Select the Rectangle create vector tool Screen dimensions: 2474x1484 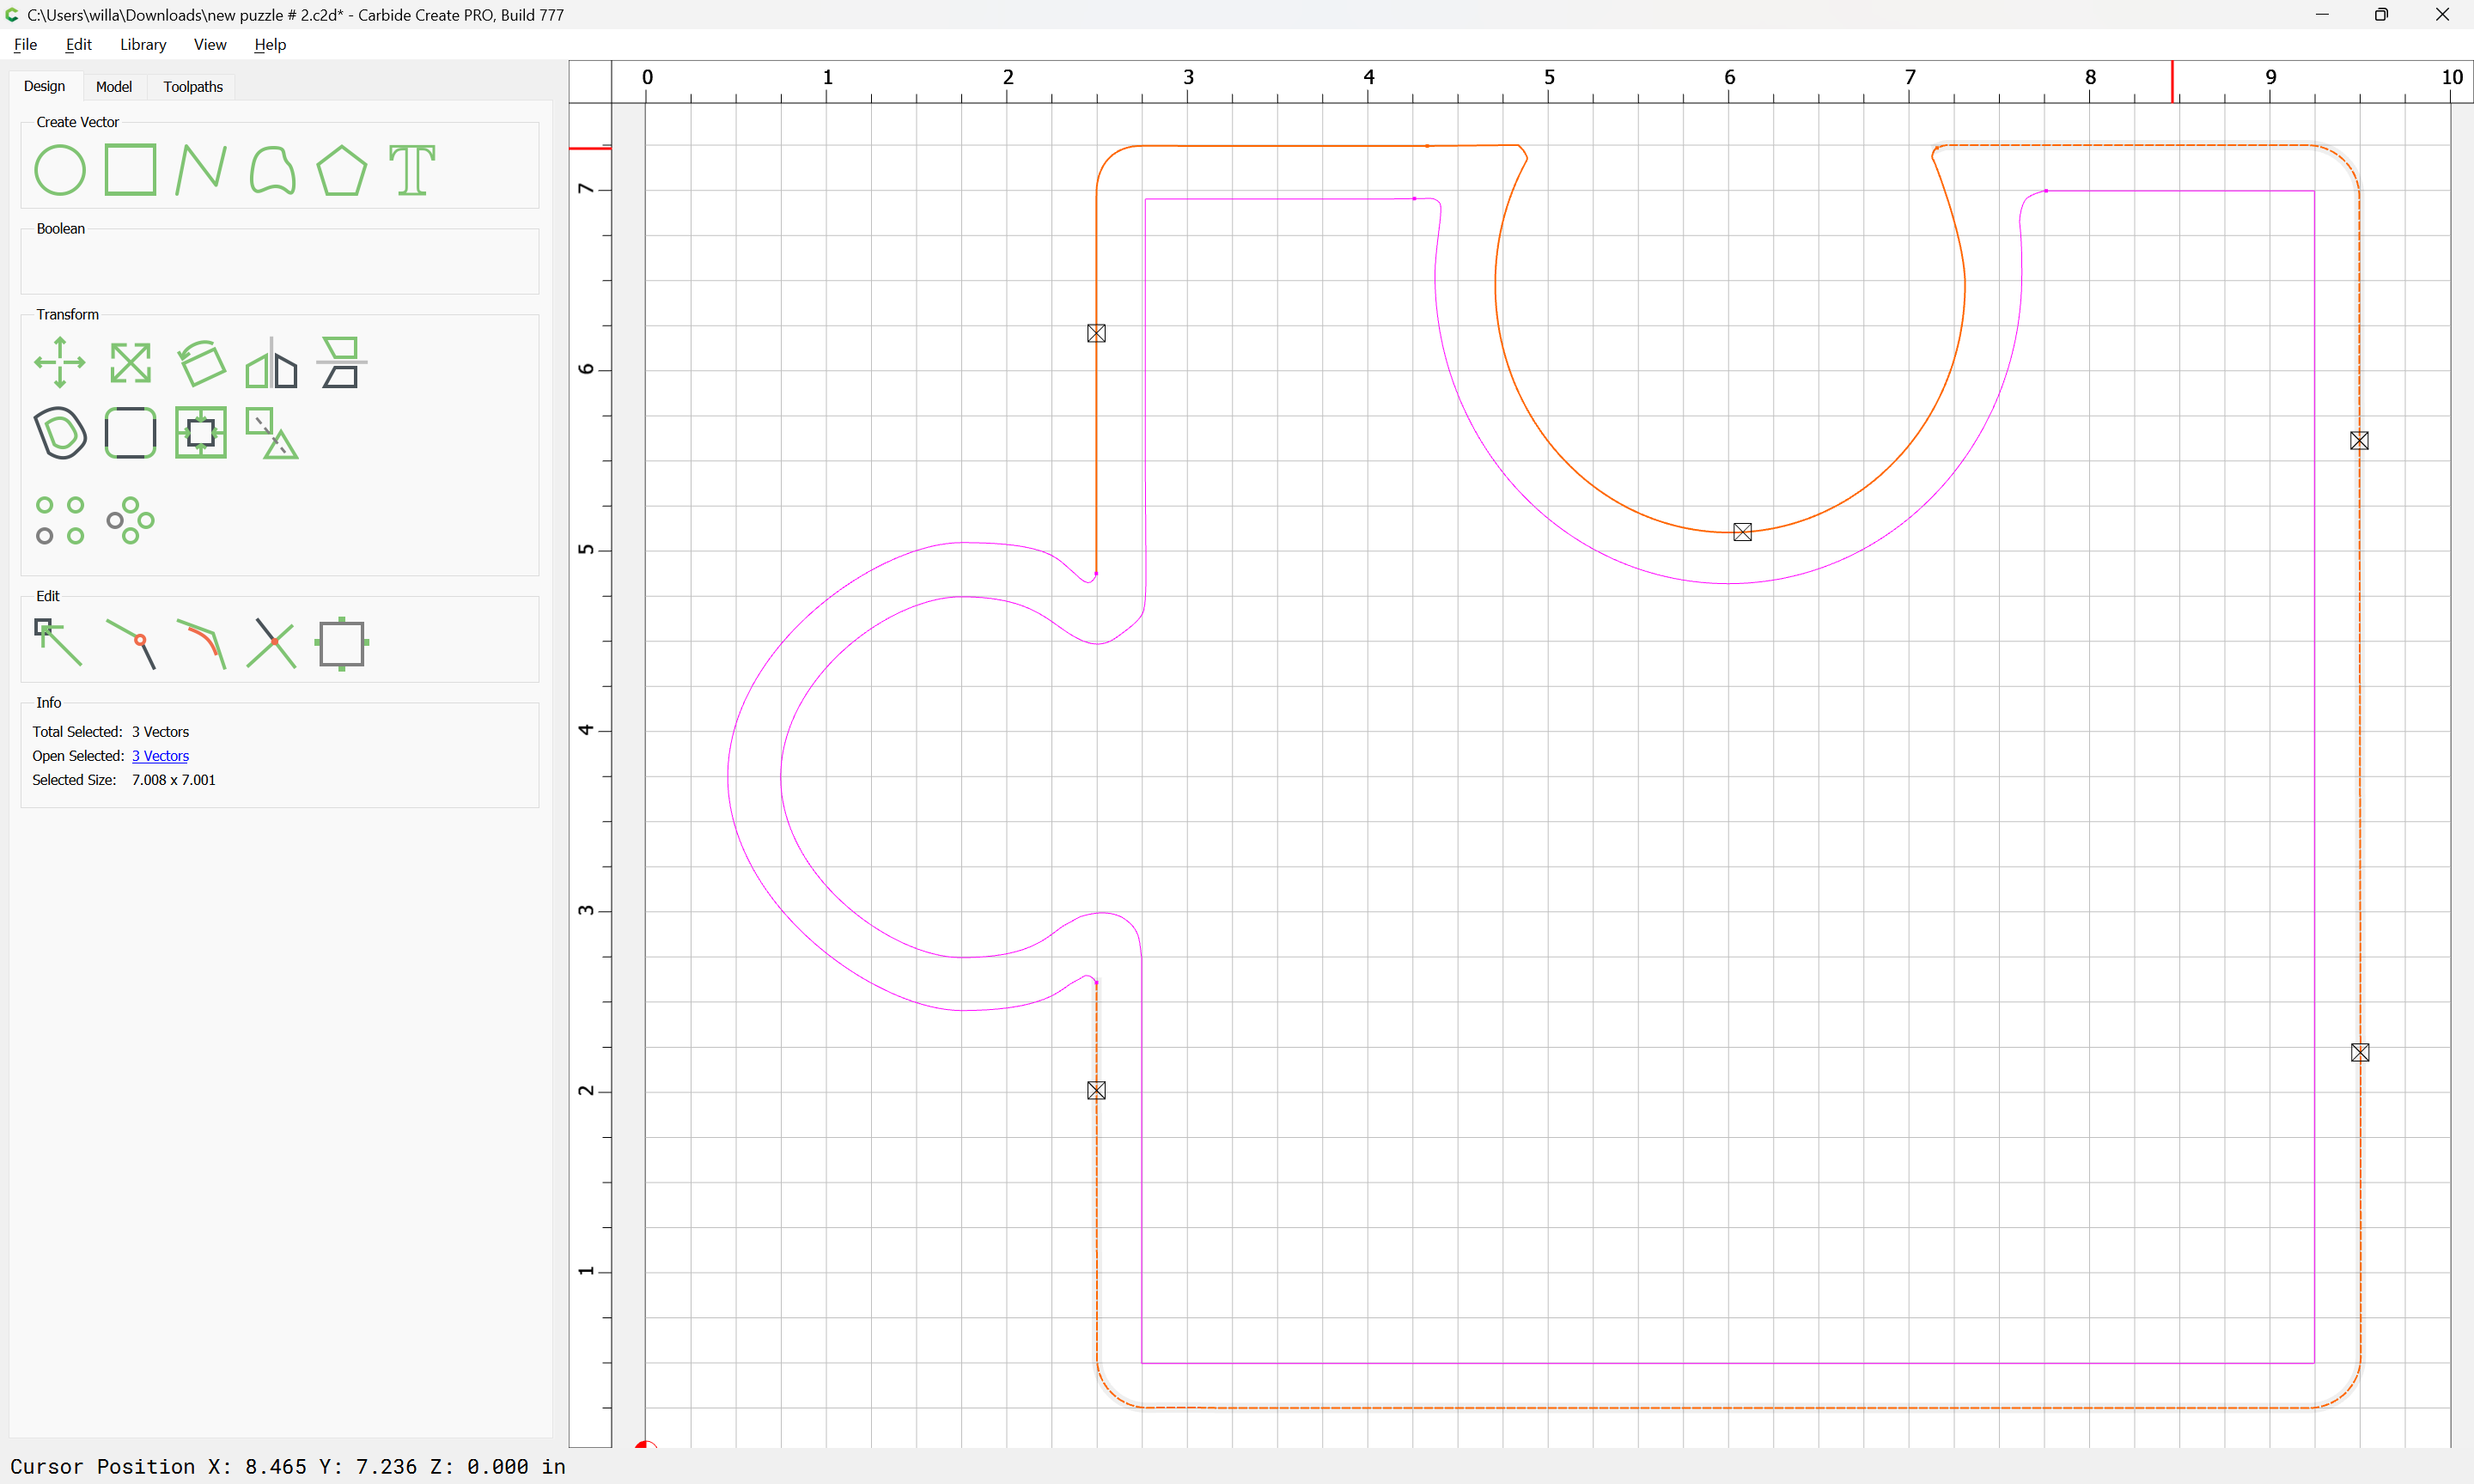point(130,170)
